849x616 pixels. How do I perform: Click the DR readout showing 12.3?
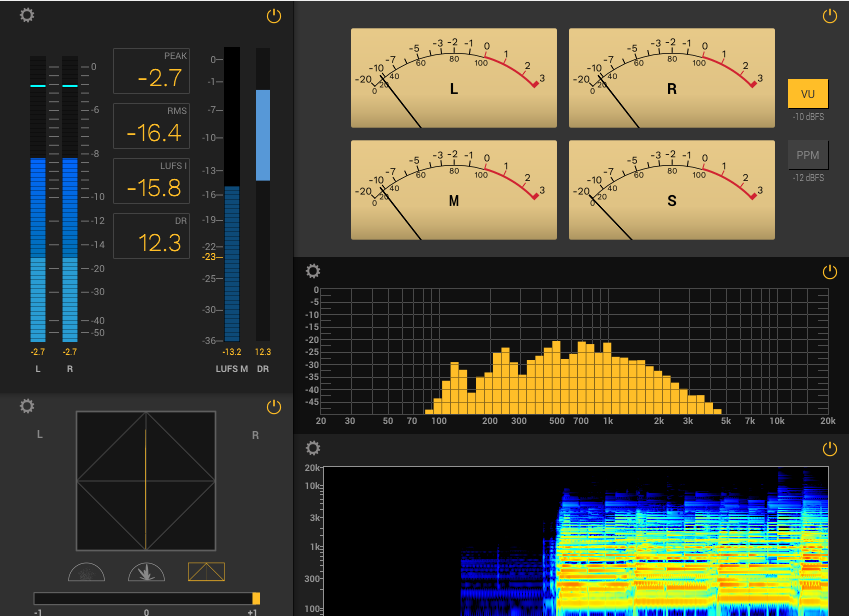[151, 236]
